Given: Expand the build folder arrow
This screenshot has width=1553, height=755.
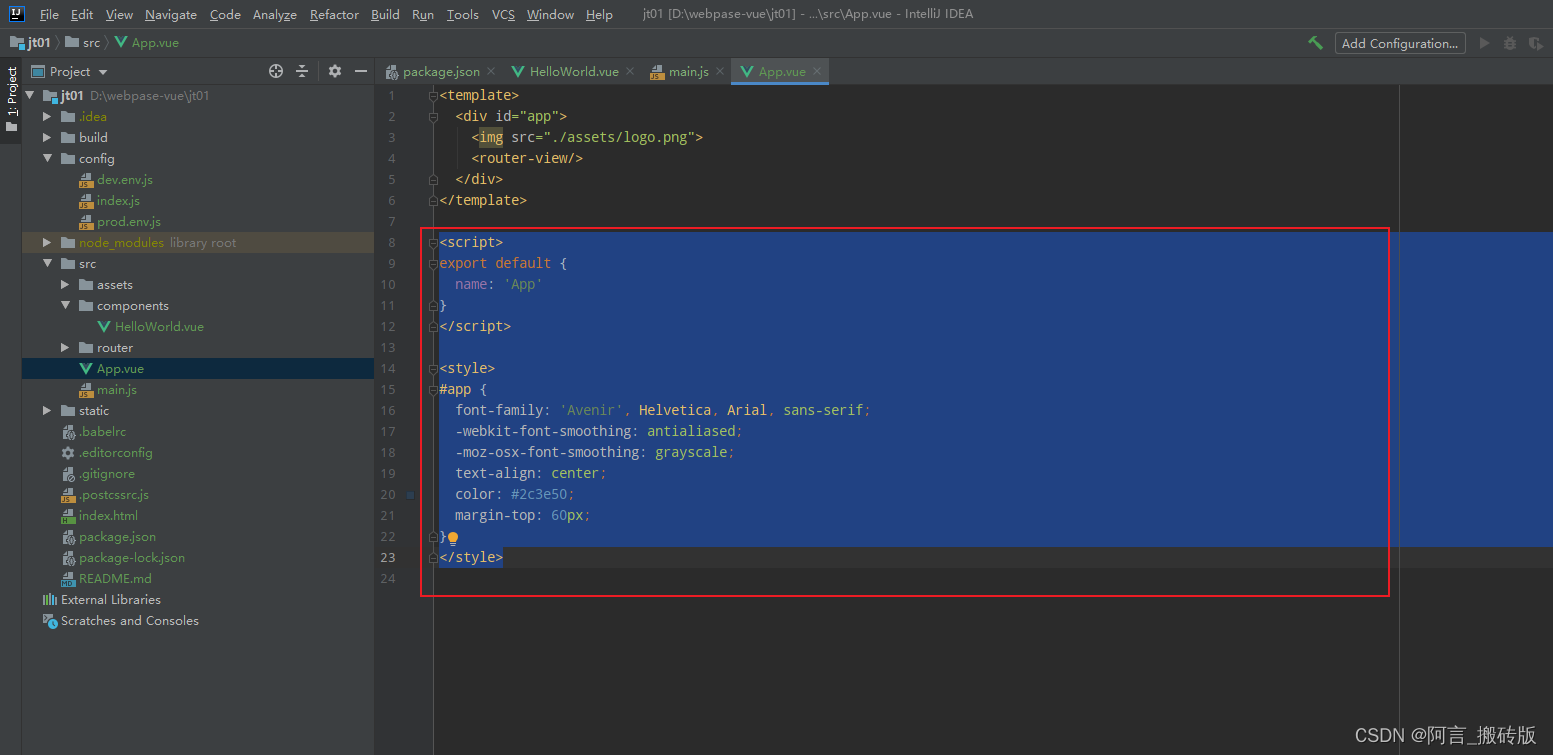Looking at the screenshot, I should 47,137.
